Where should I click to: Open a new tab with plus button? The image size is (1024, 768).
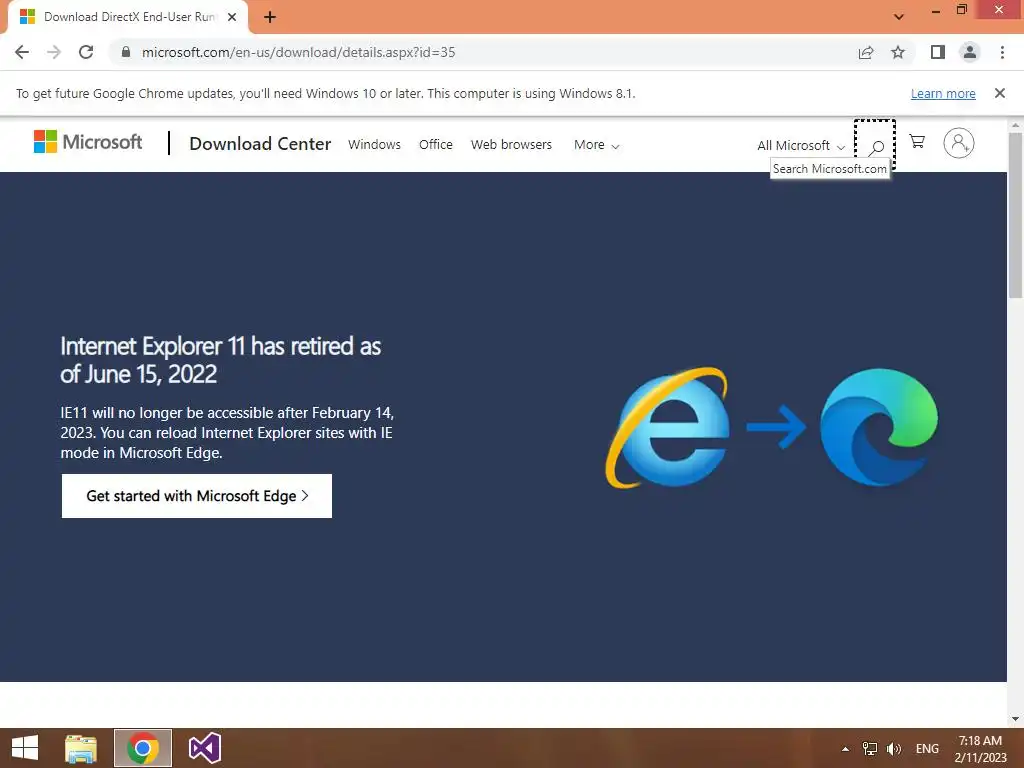[x=270, y=17]
